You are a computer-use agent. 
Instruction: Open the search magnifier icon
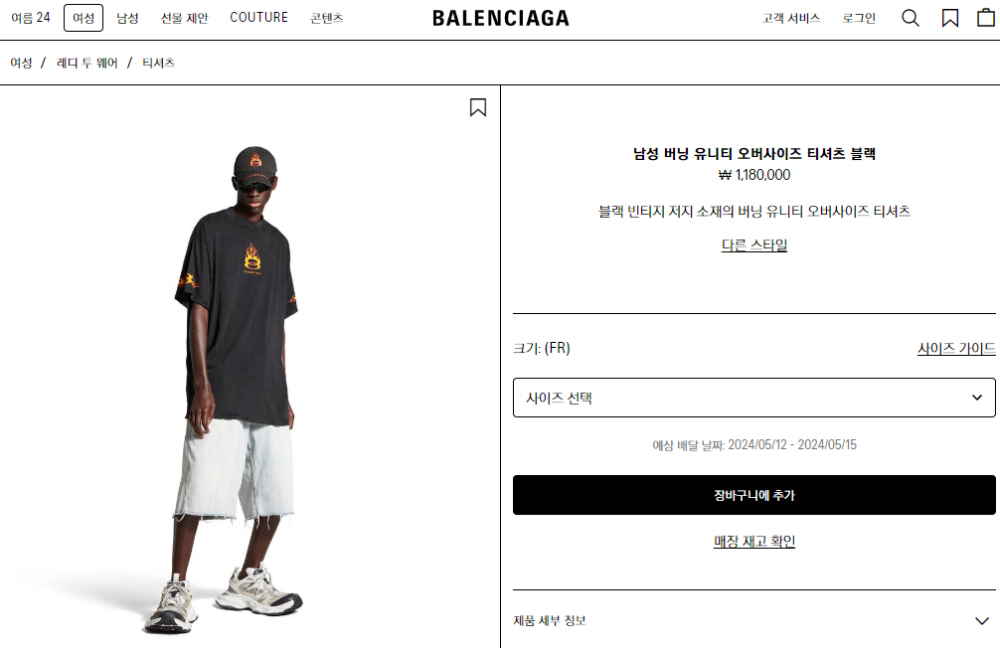point(910,18)
